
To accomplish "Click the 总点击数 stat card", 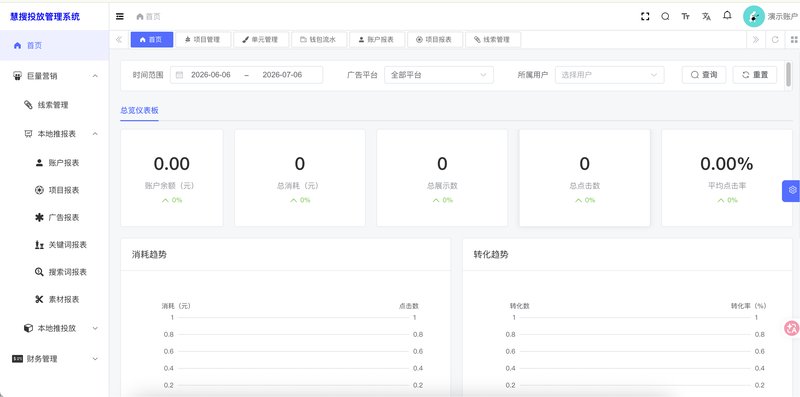I will [x=584, y=178].
